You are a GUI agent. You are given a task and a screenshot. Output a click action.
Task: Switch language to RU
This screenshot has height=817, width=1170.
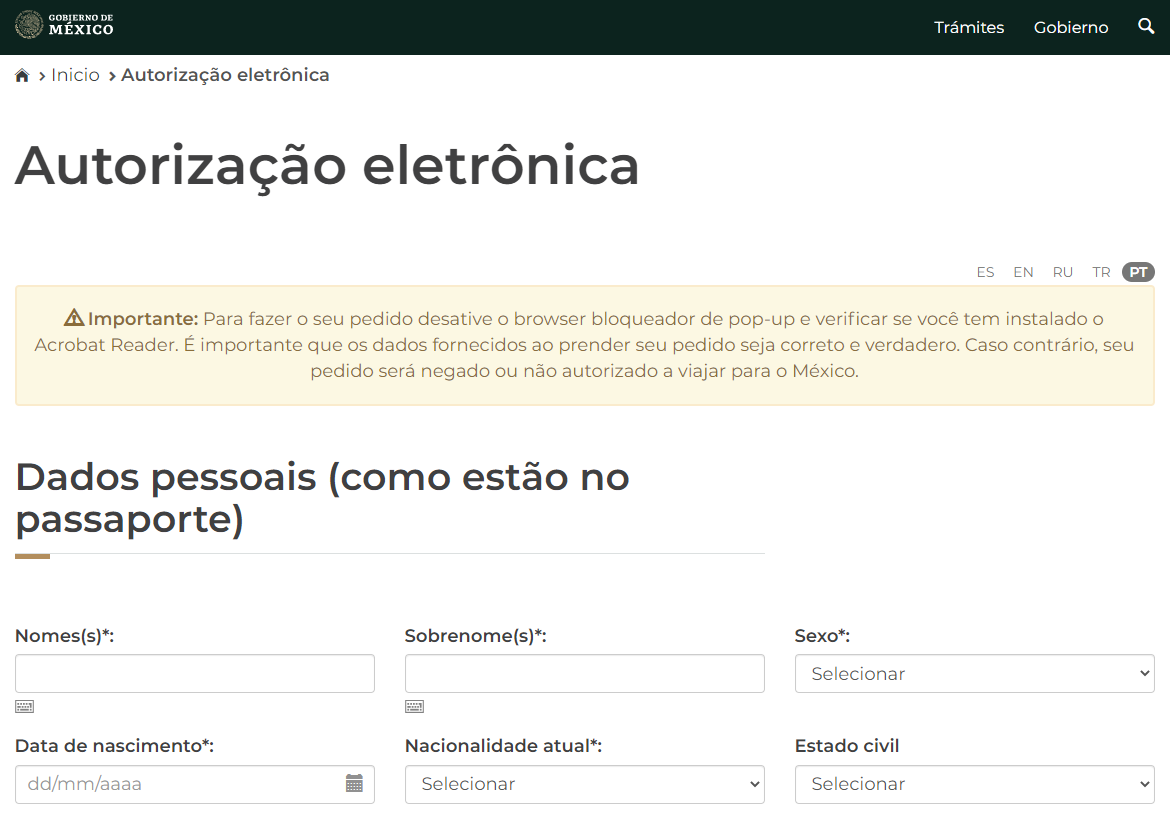tap(1062, 272)
